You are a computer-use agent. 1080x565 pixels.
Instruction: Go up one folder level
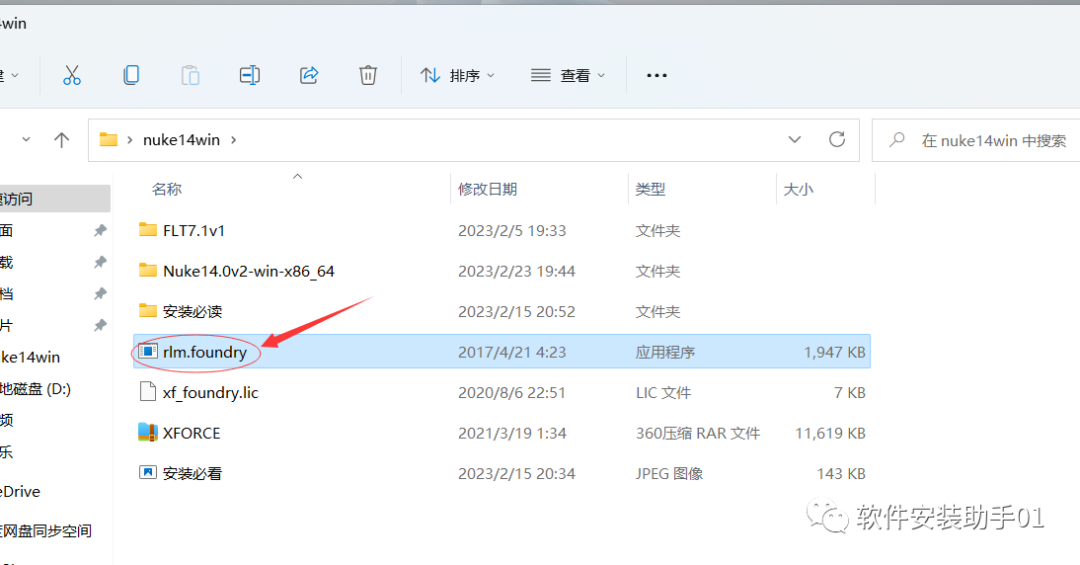coord(61,140)
